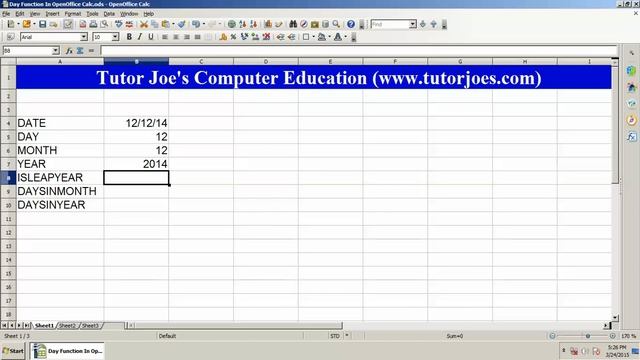Open Font Color dropdown arrow
This screenshot has height=360, width=640.
pyautogui.click(x=345, y=37)
